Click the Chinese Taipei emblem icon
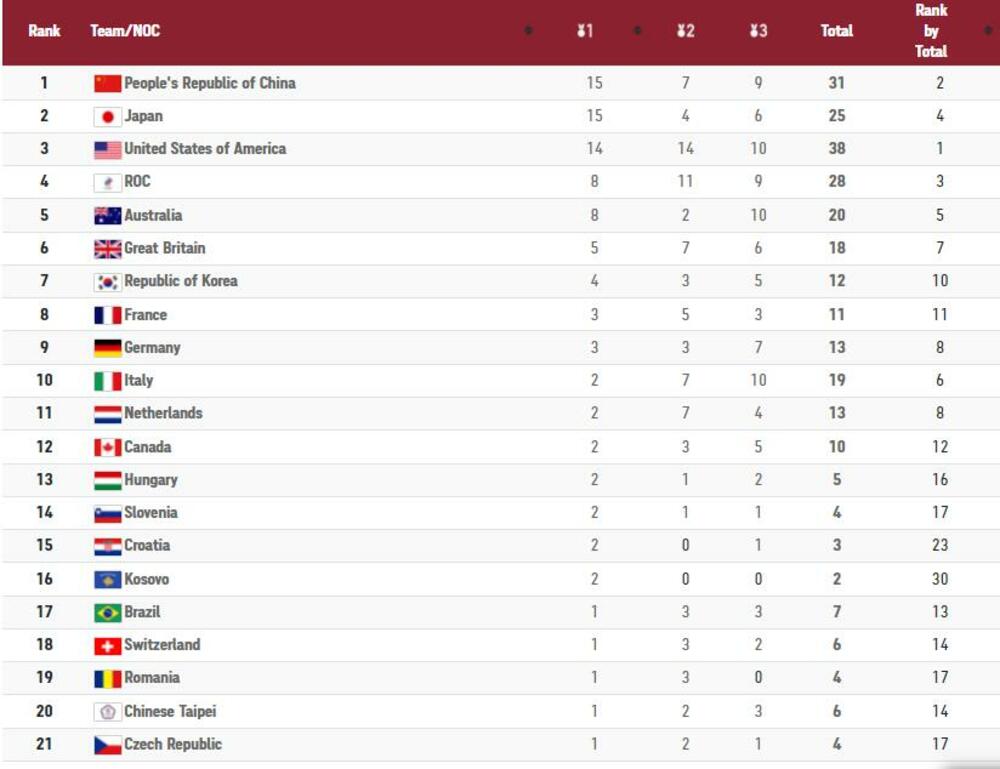 click(x=107, y=711)
